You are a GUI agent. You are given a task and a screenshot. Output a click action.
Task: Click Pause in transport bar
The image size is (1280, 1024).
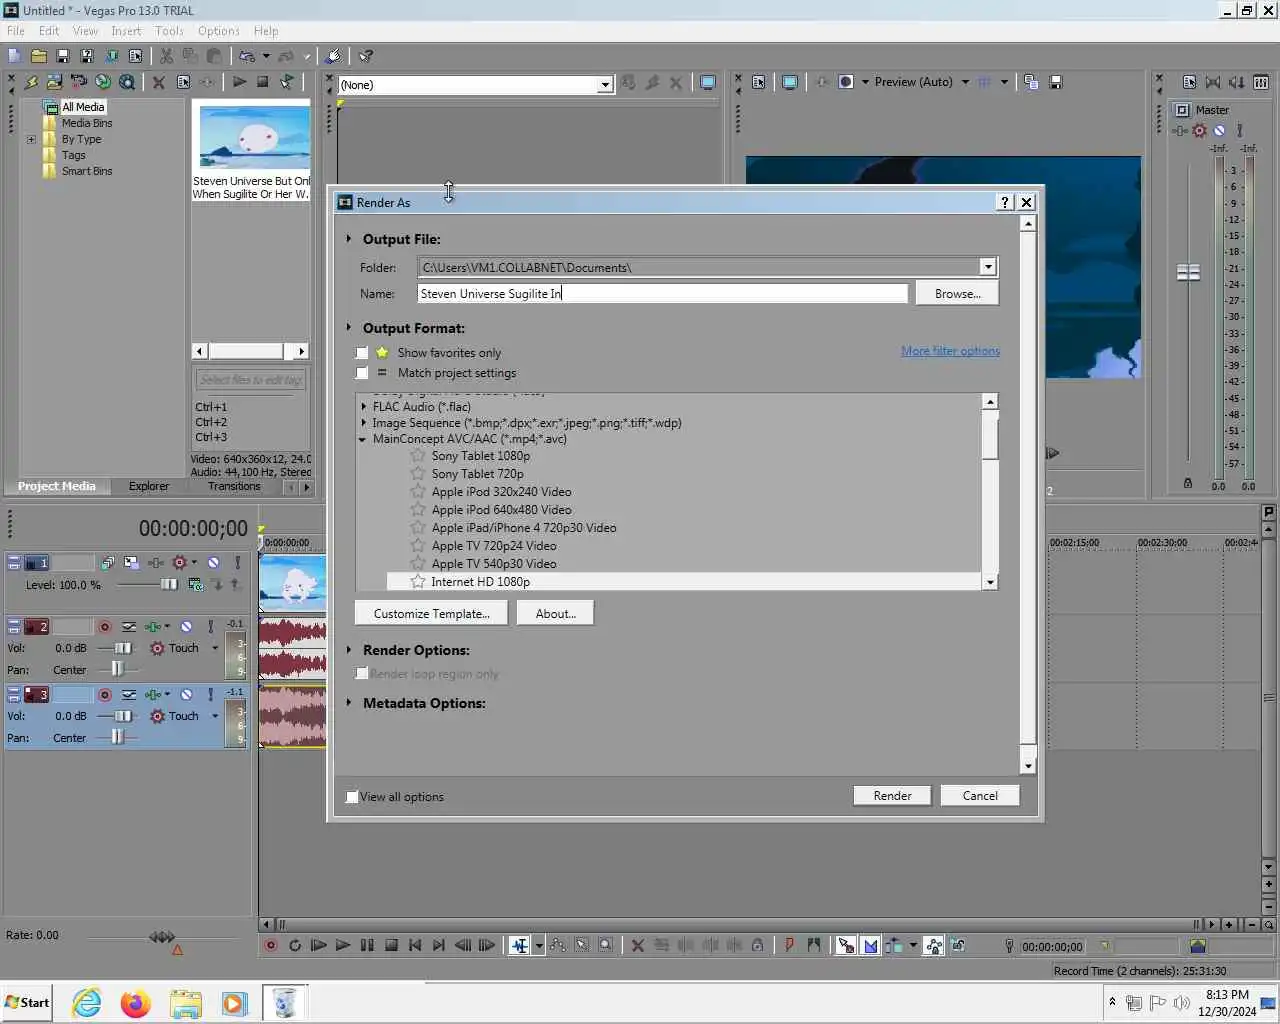tap(367, 945)
